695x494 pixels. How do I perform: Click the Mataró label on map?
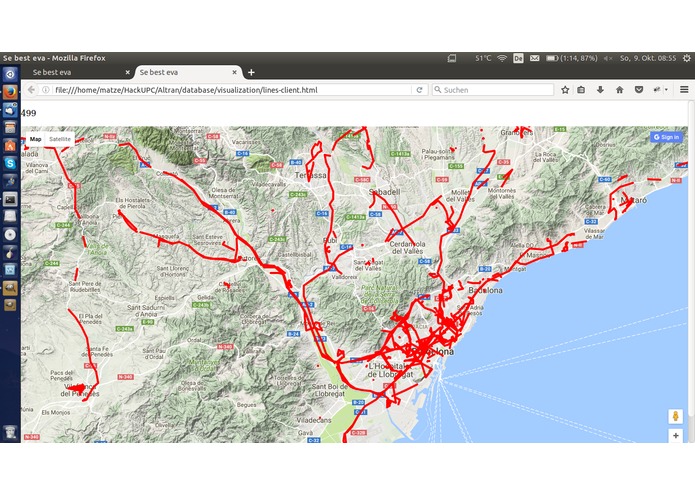pyautogui.click(x=633, y=200)
